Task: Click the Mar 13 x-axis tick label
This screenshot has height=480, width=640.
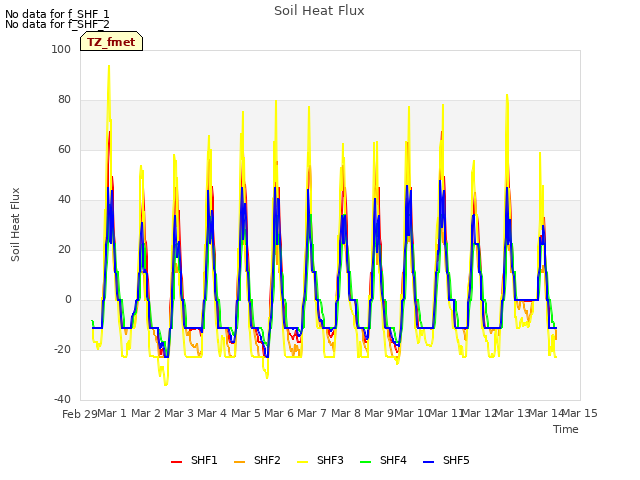Action: tap(513, 413)
